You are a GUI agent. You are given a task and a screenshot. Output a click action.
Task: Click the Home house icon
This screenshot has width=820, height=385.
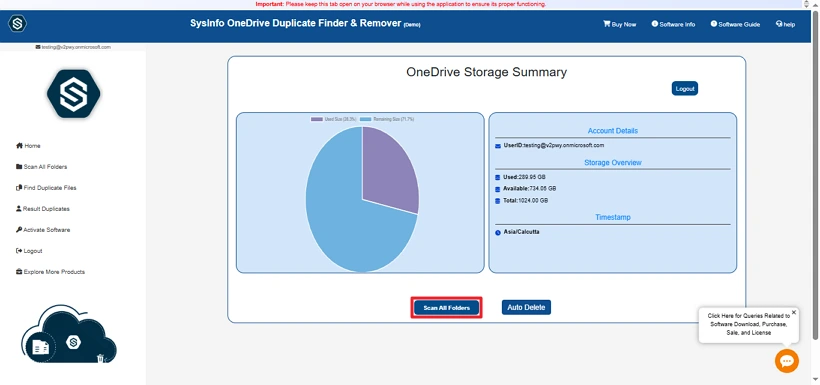coord(19,146)
